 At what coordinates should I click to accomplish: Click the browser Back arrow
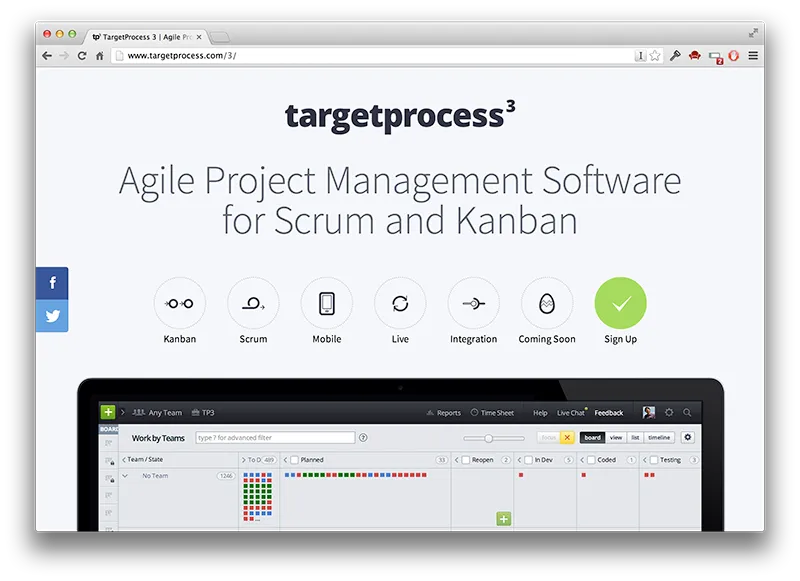[x=47, y=56]
